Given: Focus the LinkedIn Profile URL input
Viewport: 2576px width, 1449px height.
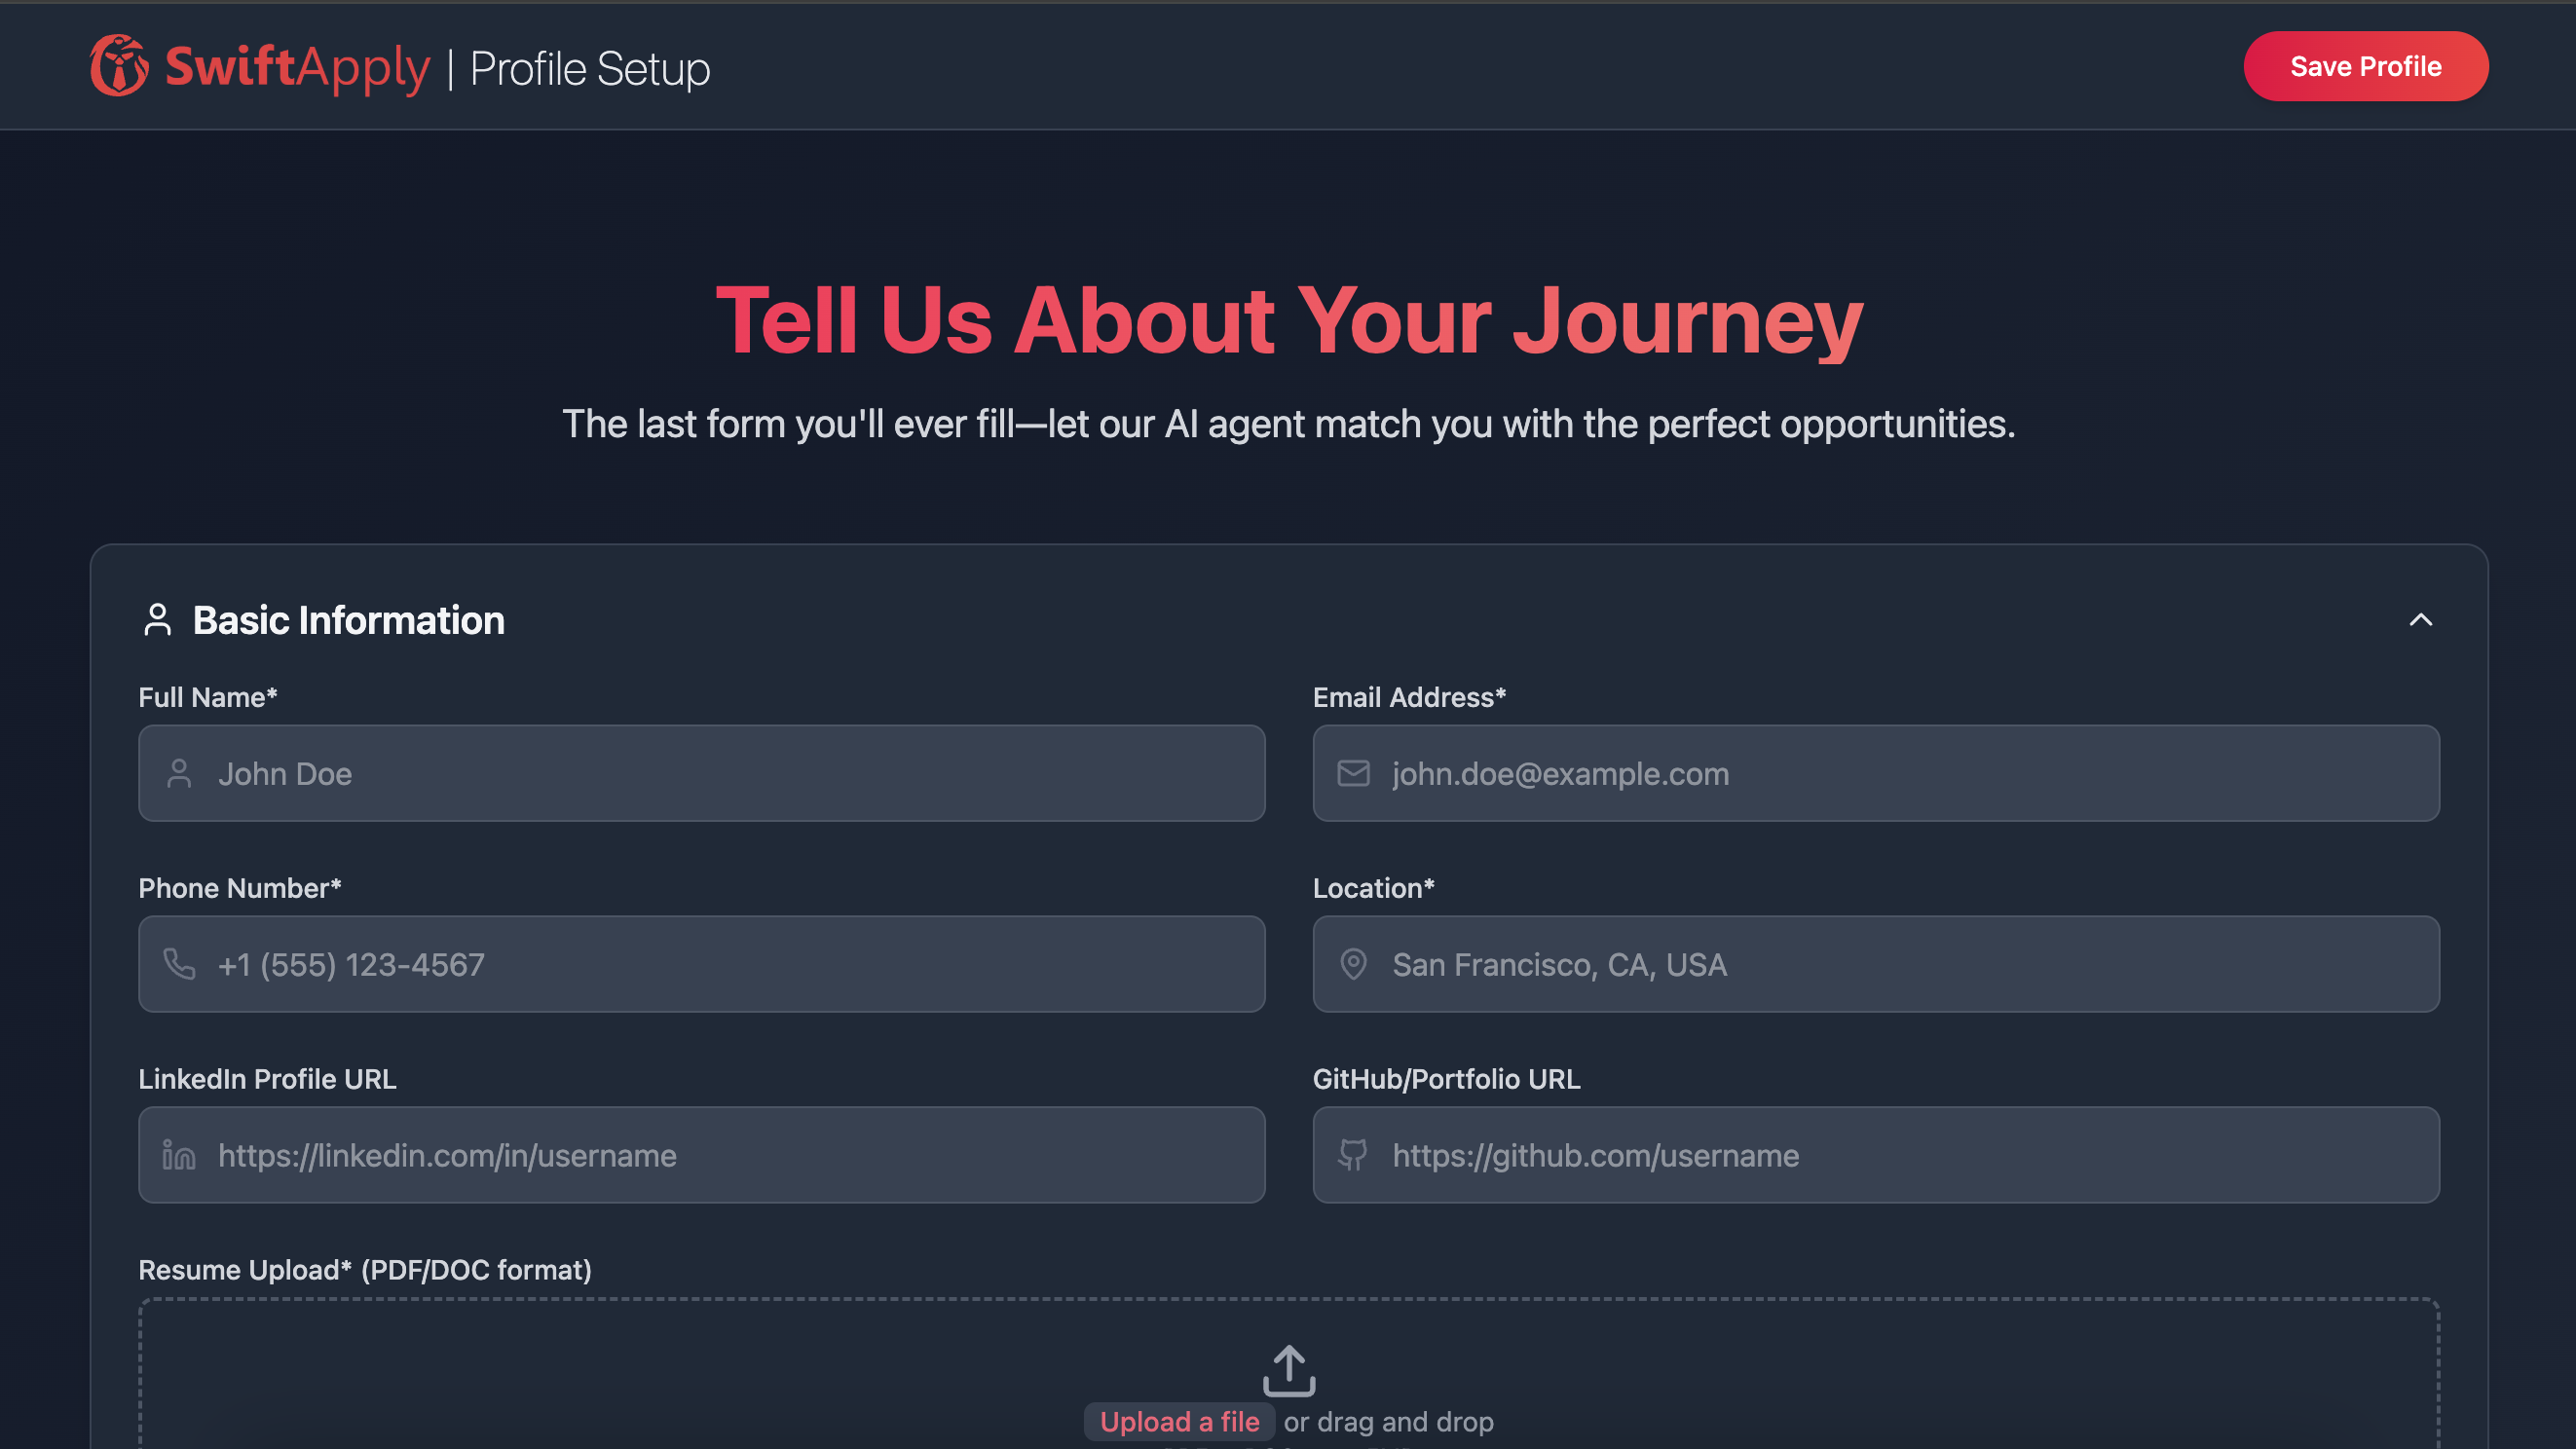Looking at the screenshot, I should (x=702, y=1156).
